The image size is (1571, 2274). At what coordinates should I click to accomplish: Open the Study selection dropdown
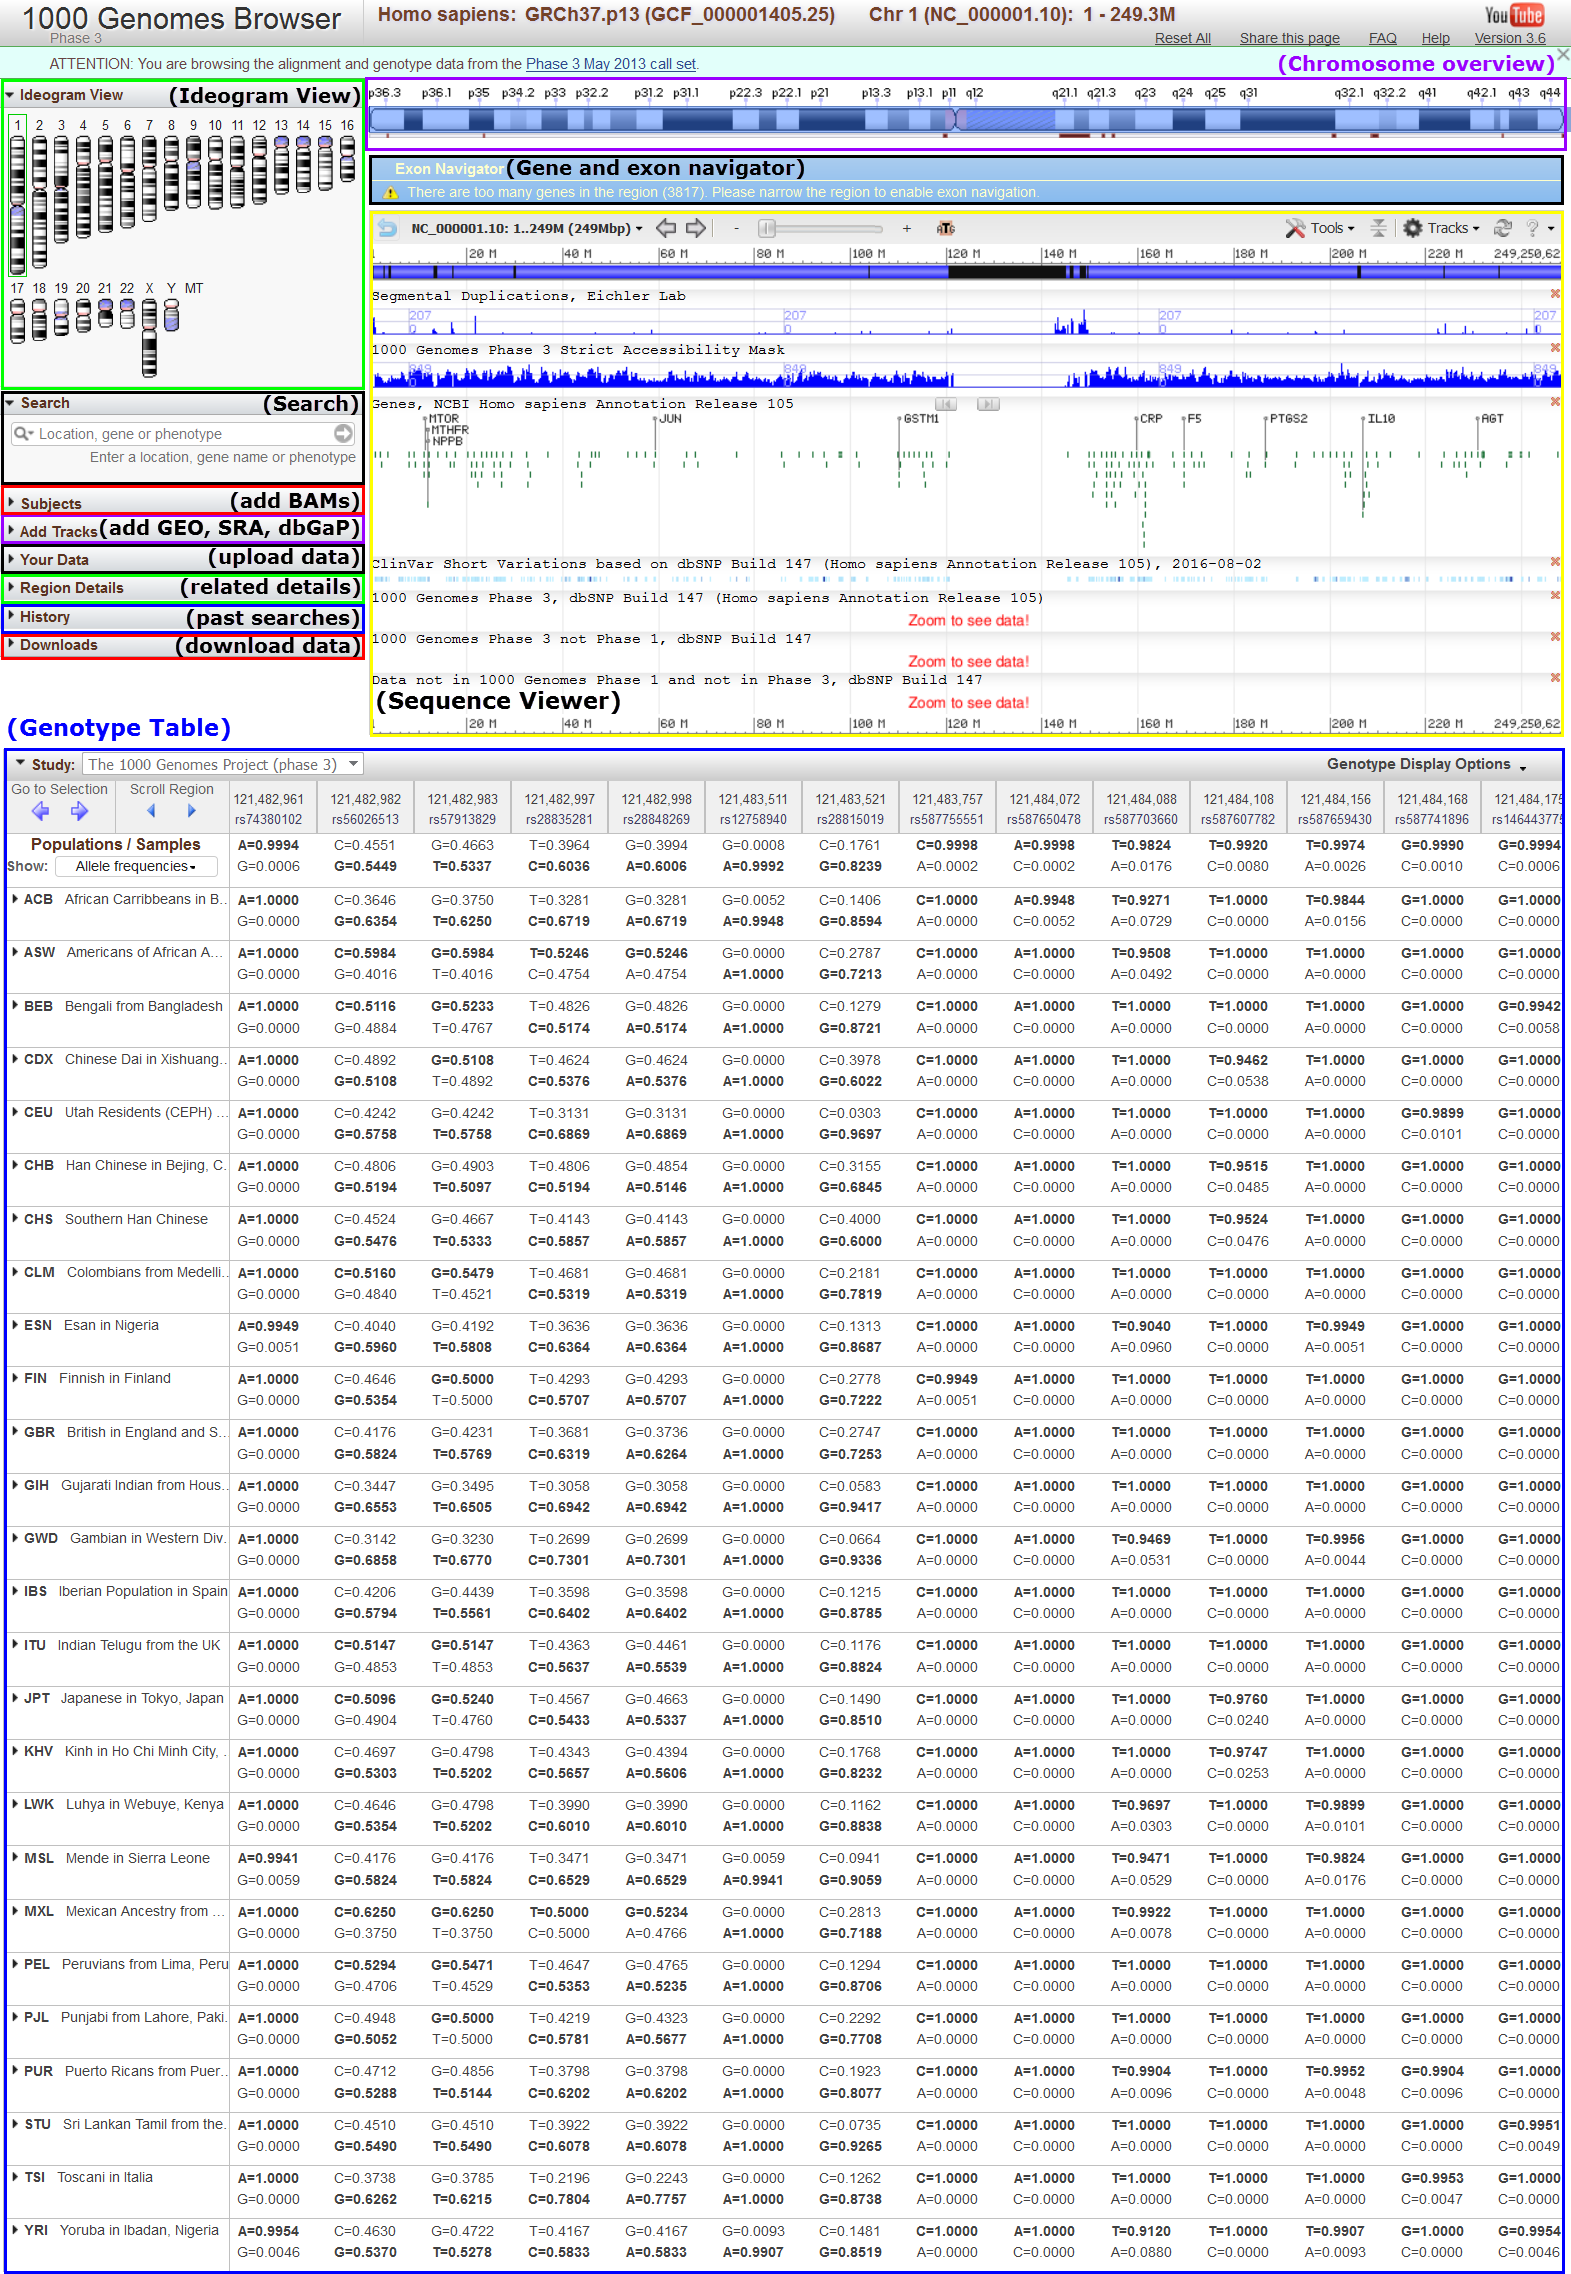(x=222, y=764)
